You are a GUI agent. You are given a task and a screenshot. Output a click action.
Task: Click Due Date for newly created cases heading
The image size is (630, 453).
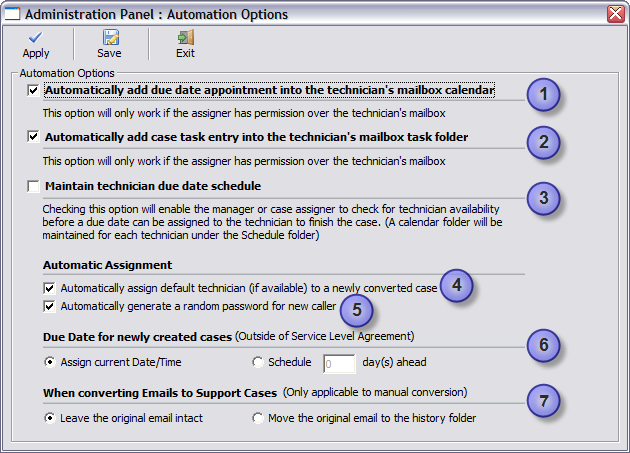pyautogui.click(x=137, y=337)
